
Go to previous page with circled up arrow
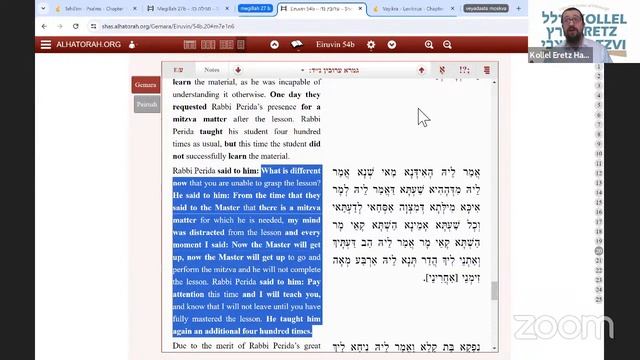[x=274, y=44]
